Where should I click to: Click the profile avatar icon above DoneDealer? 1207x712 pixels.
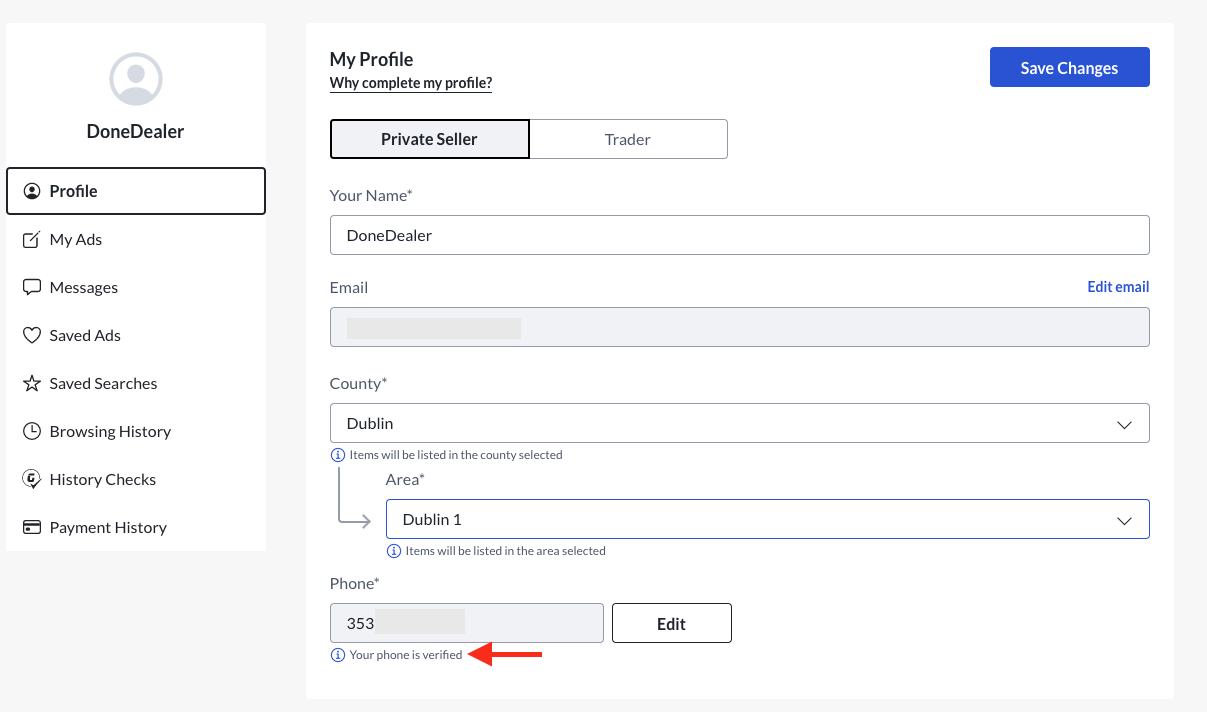[x=135, y=79]
